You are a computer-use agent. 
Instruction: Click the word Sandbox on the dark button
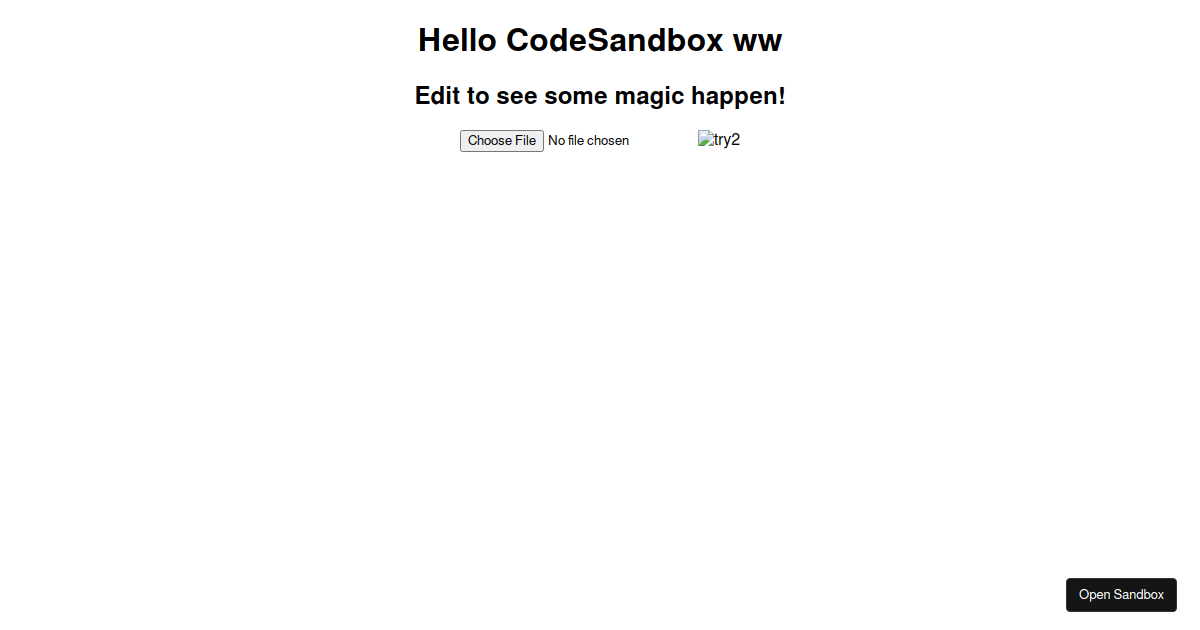1139,595
